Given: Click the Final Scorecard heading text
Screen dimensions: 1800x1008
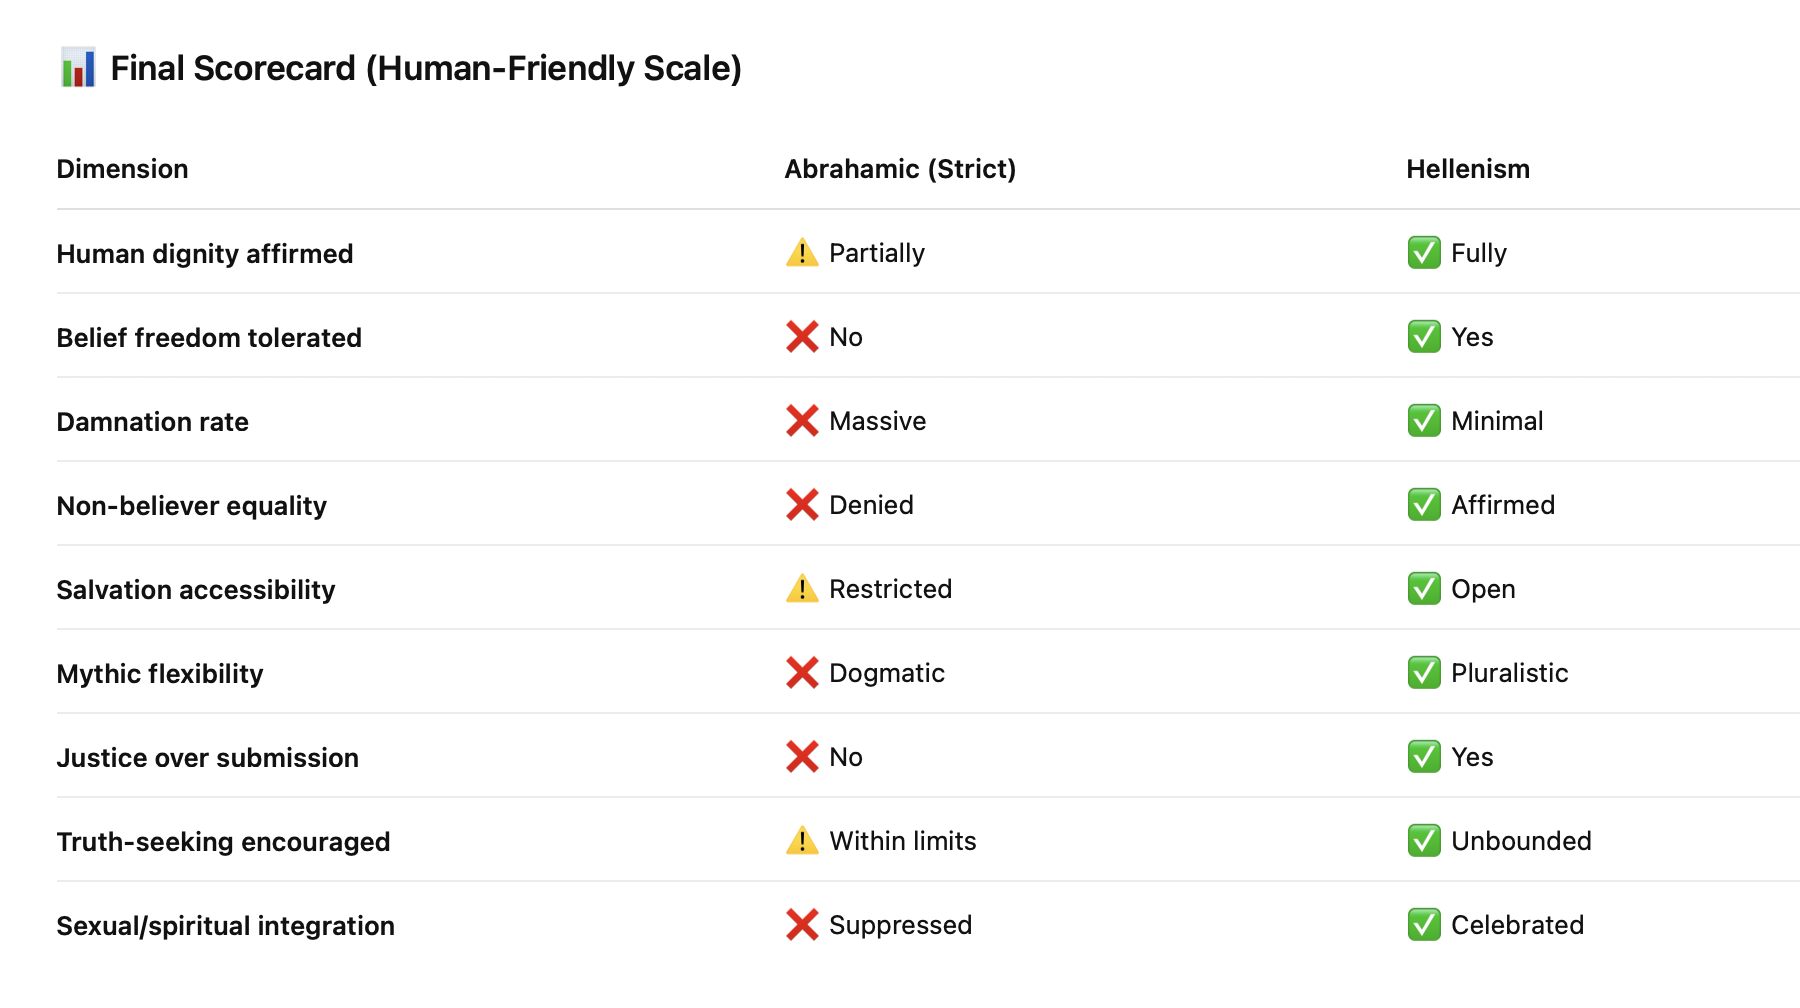Looking at the screenshot, I should [426, 68].
